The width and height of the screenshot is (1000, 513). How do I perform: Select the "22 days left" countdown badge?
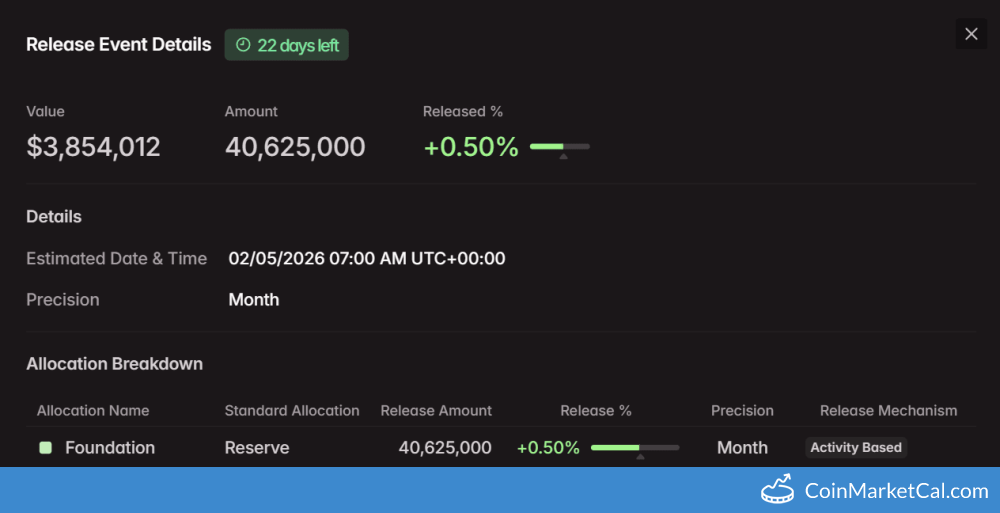pyautogui.click(x=287, y=46)
